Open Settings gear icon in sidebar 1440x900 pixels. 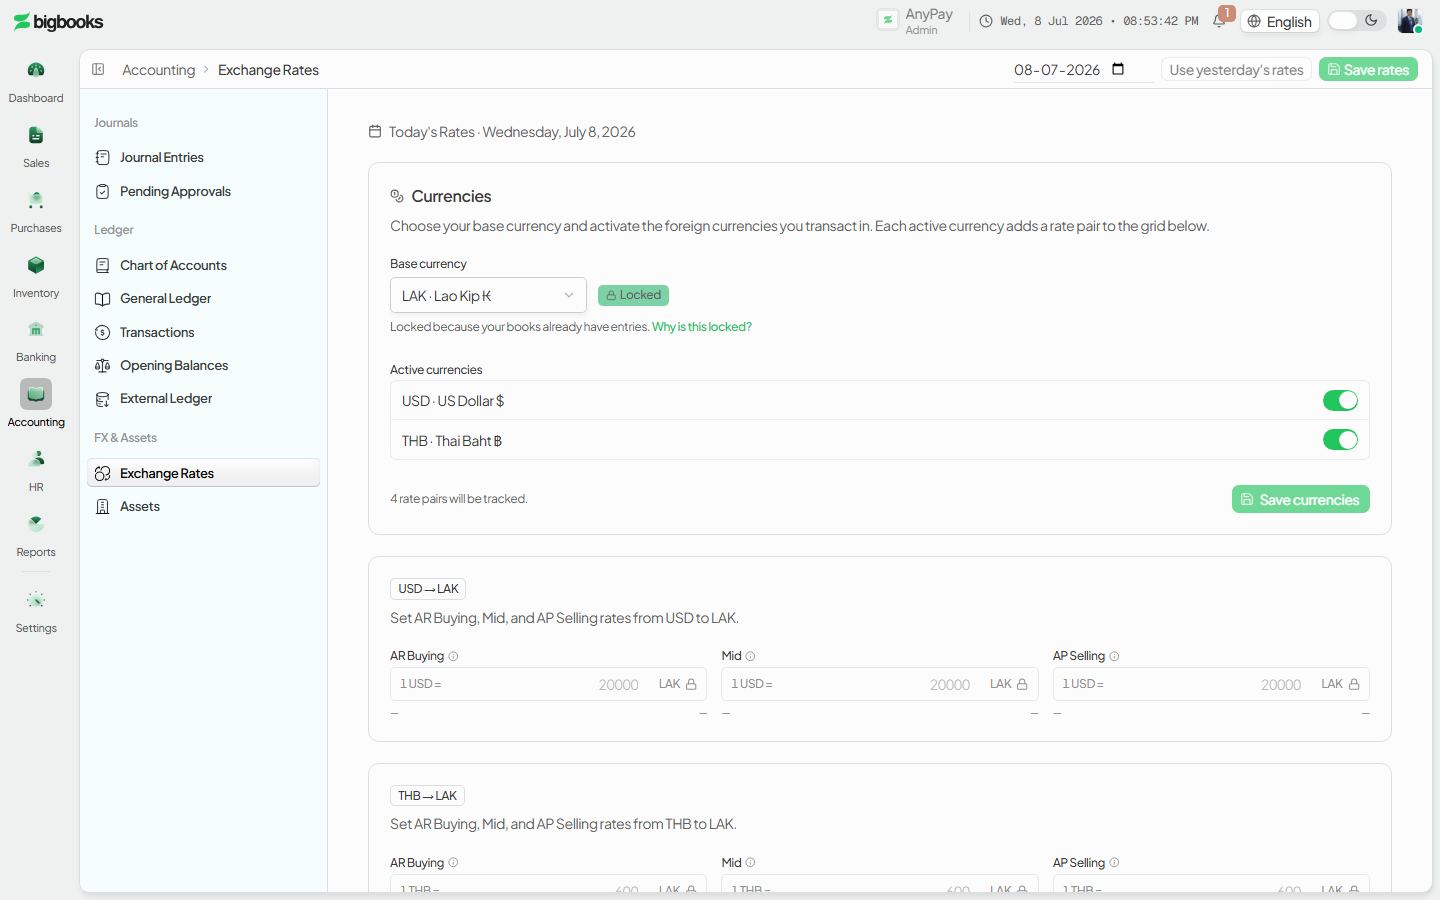point(36,600)
